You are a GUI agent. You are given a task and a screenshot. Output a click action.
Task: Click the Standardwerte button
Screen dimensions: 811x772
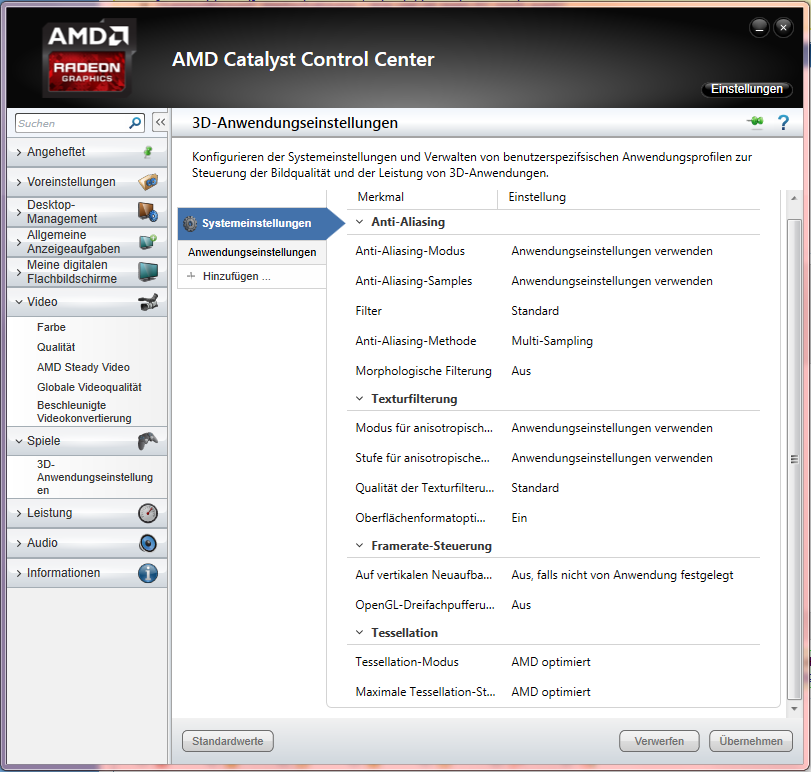(228, 741)
